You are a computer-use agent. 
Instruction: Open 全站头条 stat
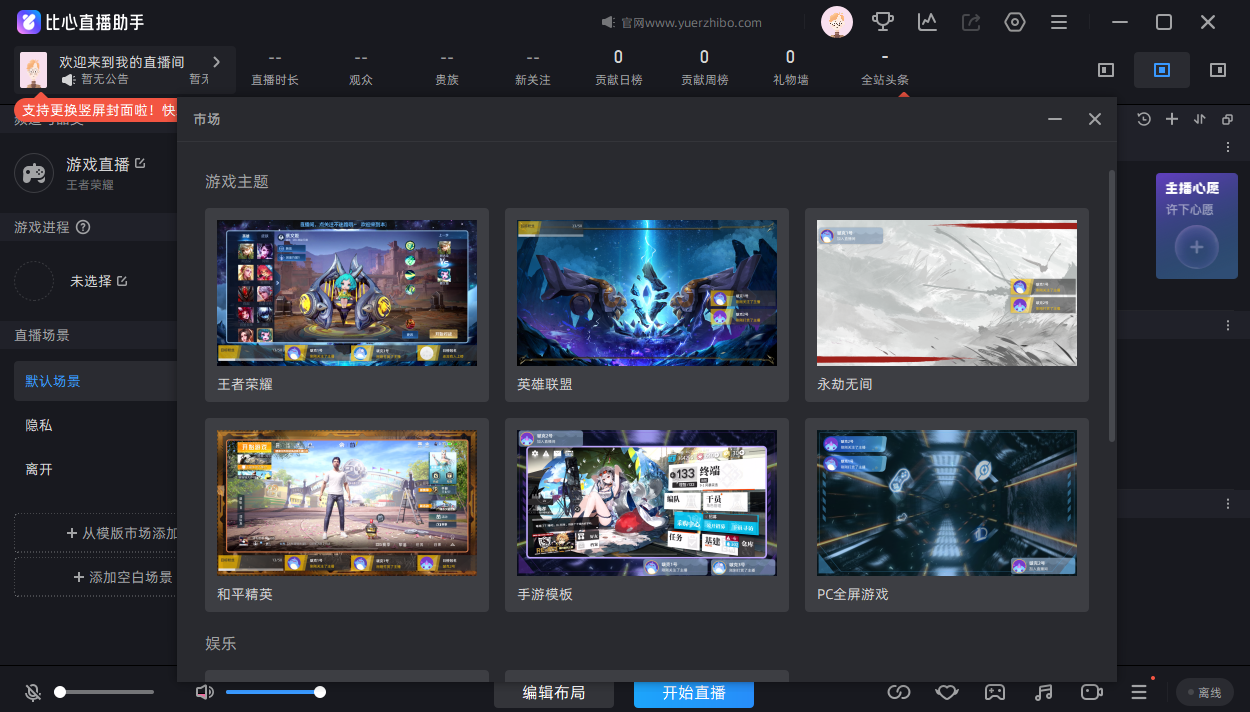coord(885,68)
